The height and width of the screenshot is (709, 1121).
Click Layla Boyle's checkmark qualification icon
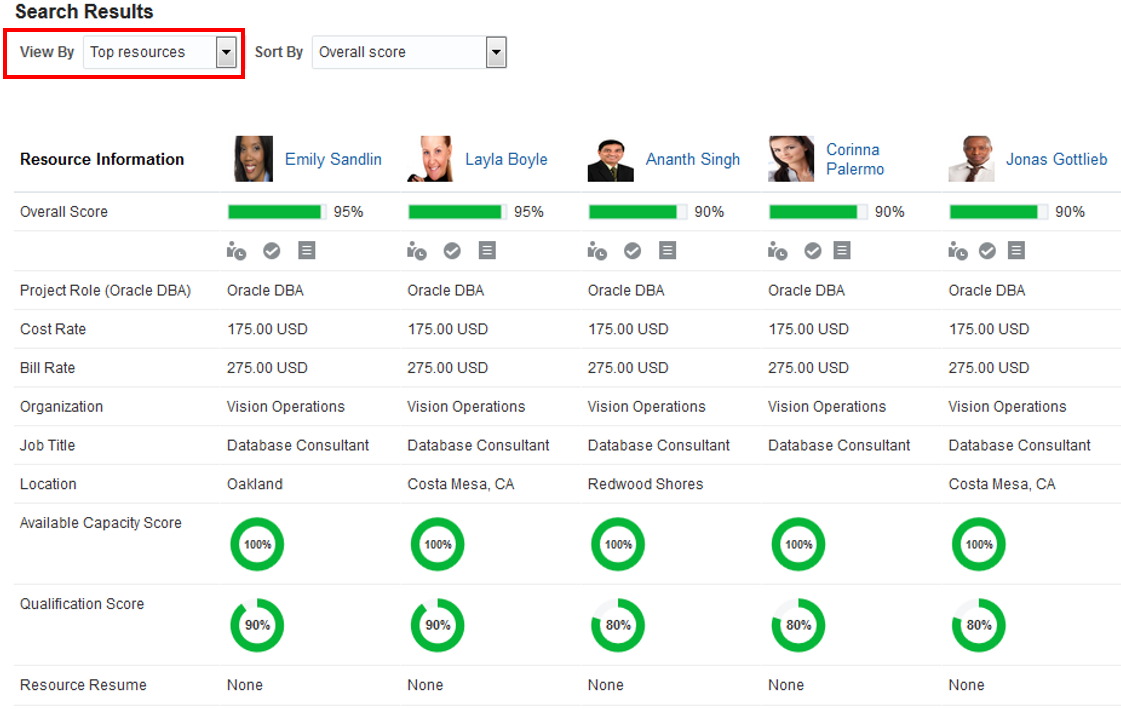pos(452,251)
